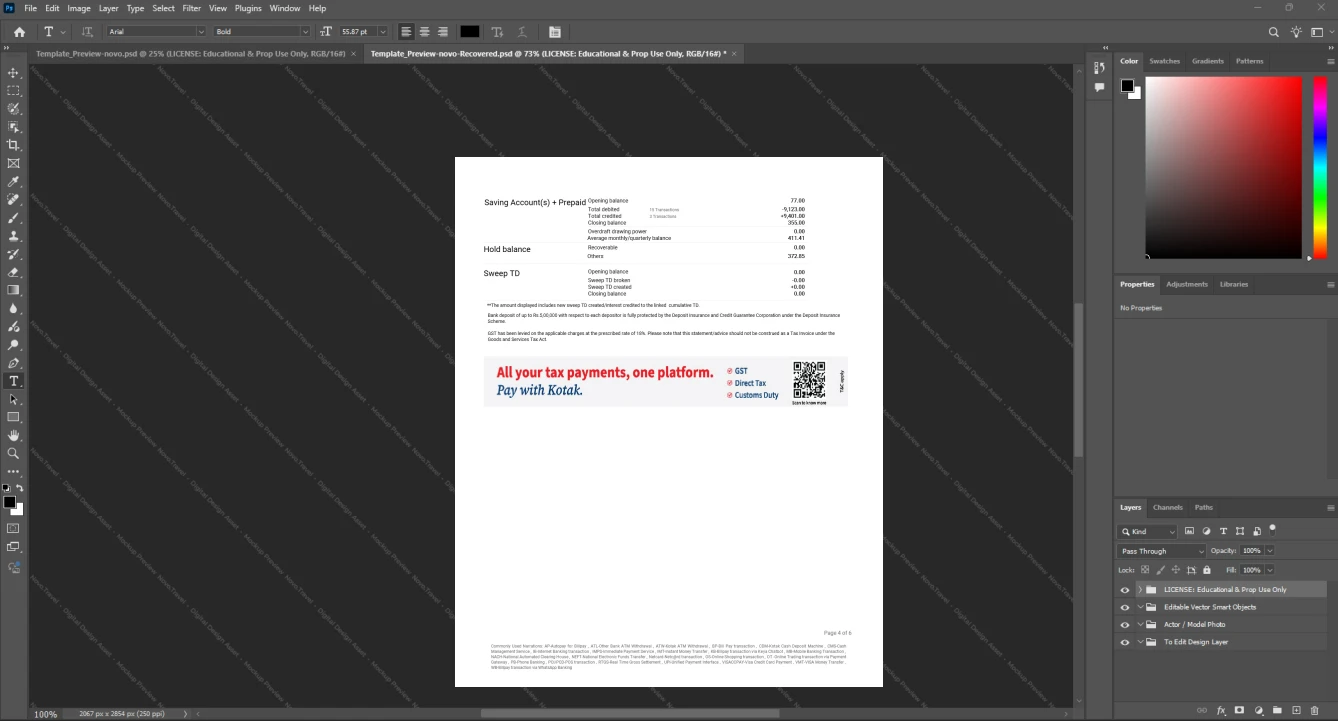
Task: Click the Create new layer icon
Action: click(1297, 710)
